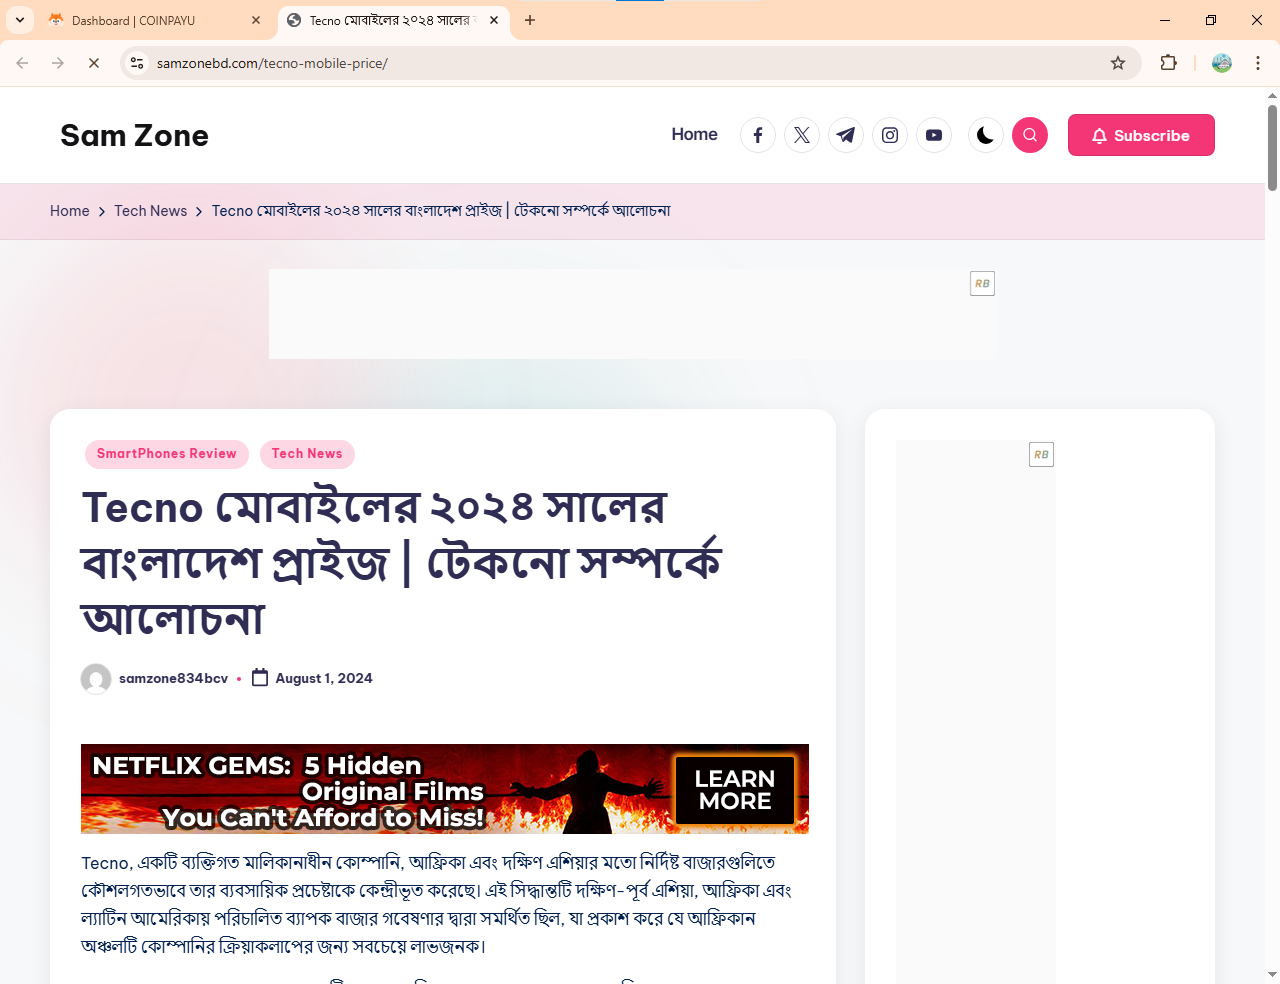Click the Subscribe button

coord(1141,135)
